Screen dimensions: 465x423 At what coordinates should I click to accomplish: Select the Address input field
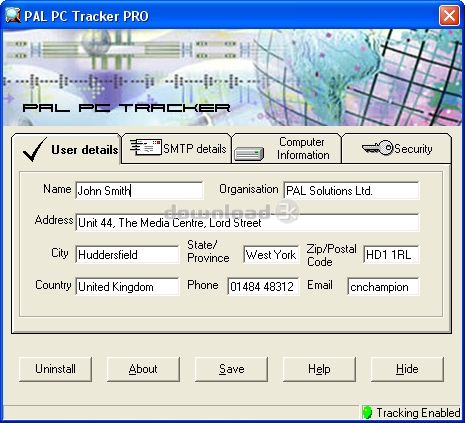[x=247, y=222]
